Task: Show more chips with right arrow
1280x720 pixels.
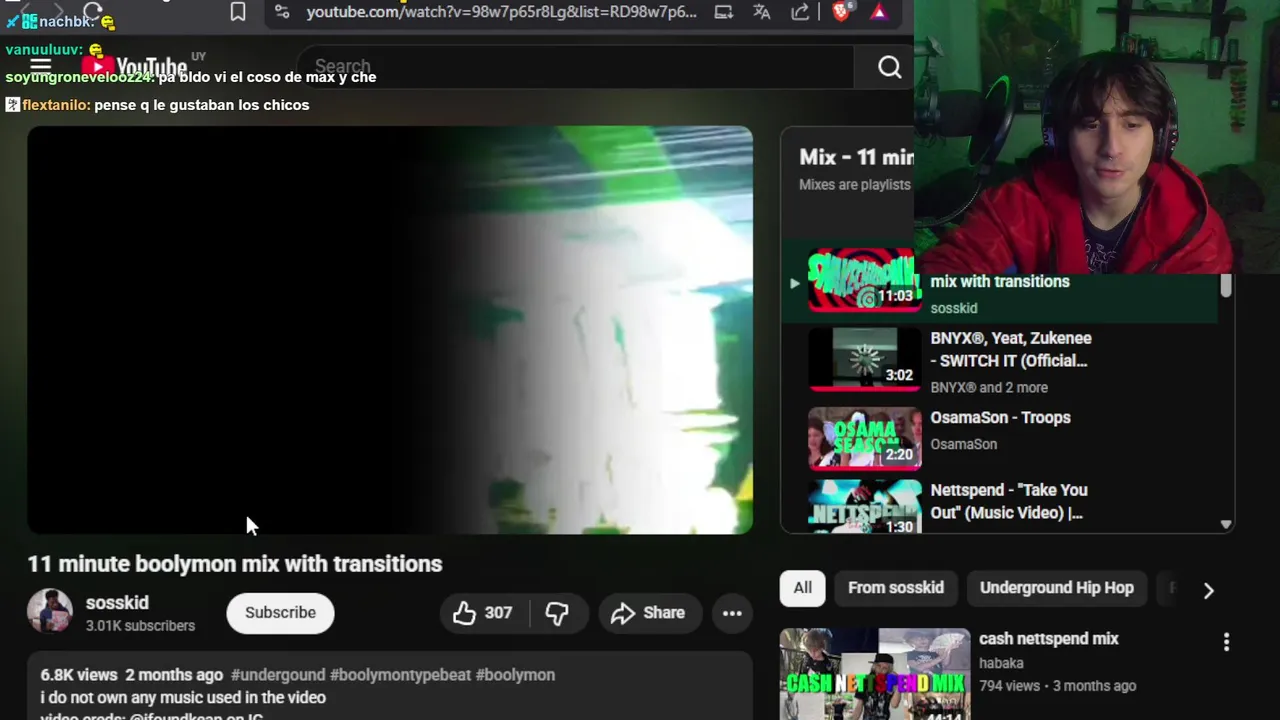Action: tap(1208, 590)
